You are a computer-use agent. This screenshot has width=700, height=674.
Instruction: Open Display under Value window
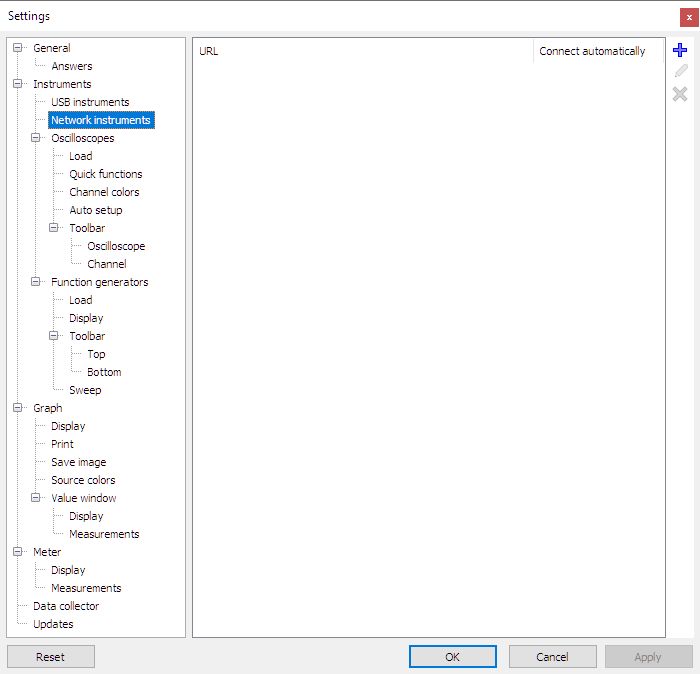(86, 516)
